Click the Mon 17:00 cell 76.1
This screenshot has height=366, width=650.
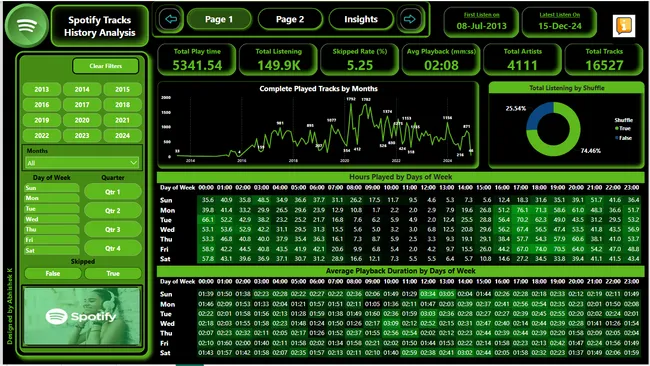(522, 210)
